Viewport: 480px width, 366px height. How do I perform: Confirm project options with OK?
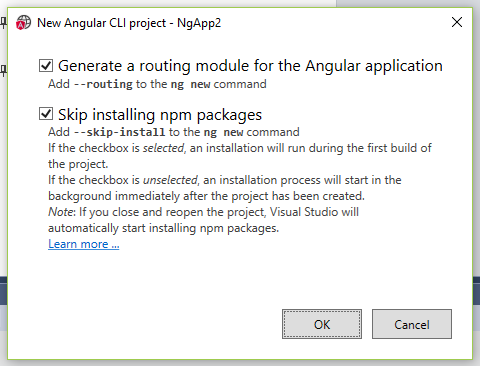[322, 324]
